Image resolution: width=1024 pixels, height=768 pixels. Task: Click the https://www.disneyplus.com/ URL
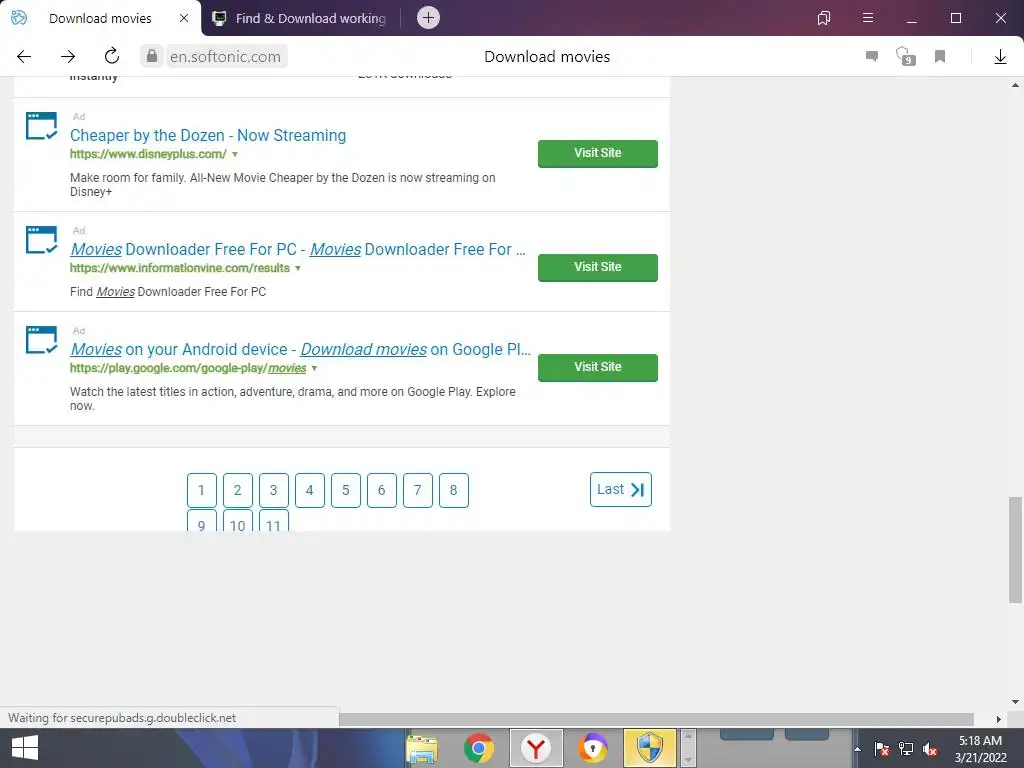point(148,154)
